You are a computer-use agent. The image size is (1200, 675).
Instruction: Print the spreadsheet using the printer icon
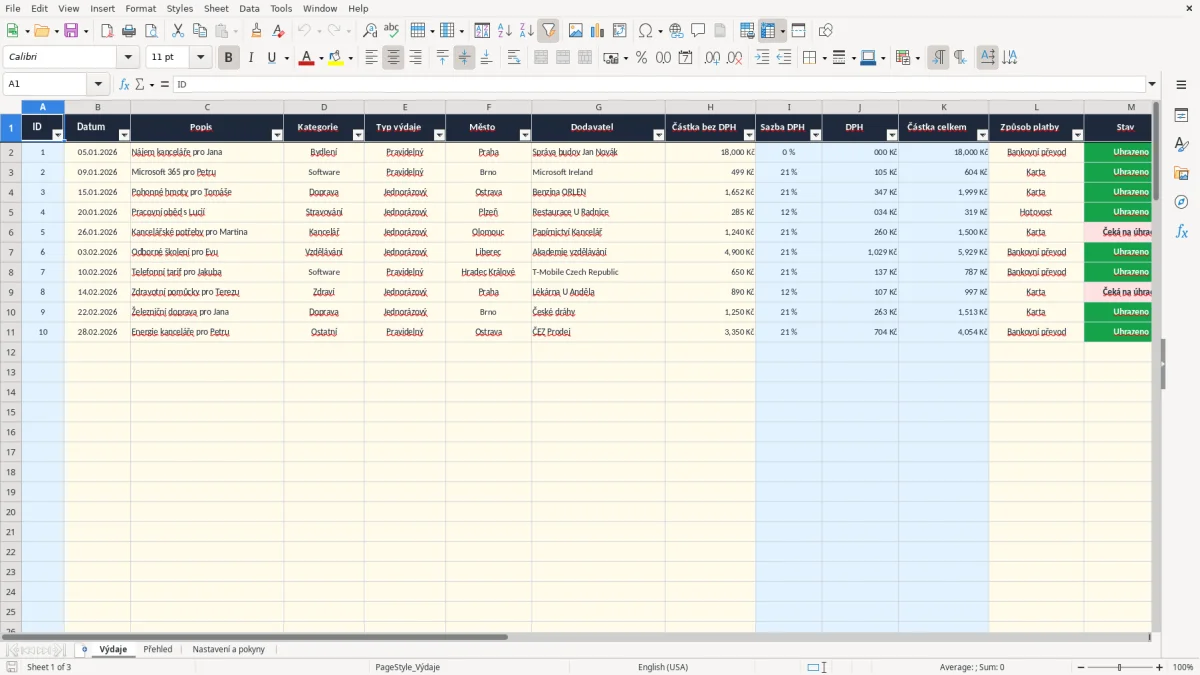(x=129, y=31)
